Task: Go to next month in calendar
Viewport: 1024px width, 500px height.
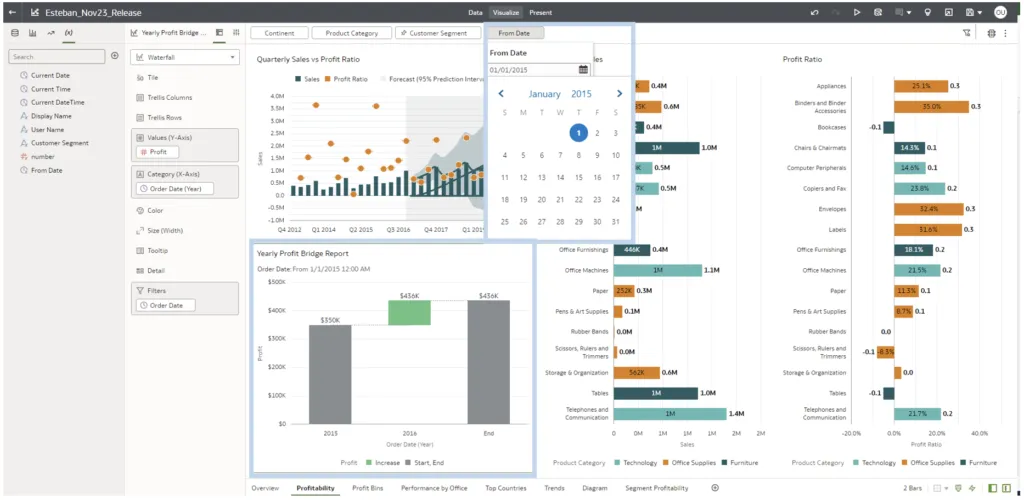Action: coord(619,94)
